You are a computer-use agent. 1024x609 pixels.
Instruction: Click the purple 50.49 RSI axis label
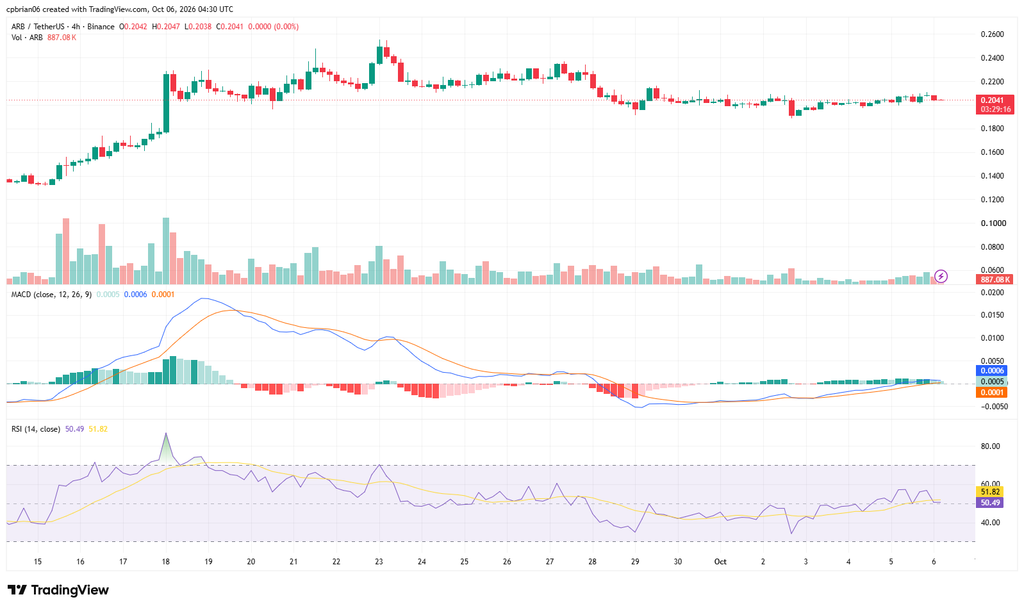(990, 503)
